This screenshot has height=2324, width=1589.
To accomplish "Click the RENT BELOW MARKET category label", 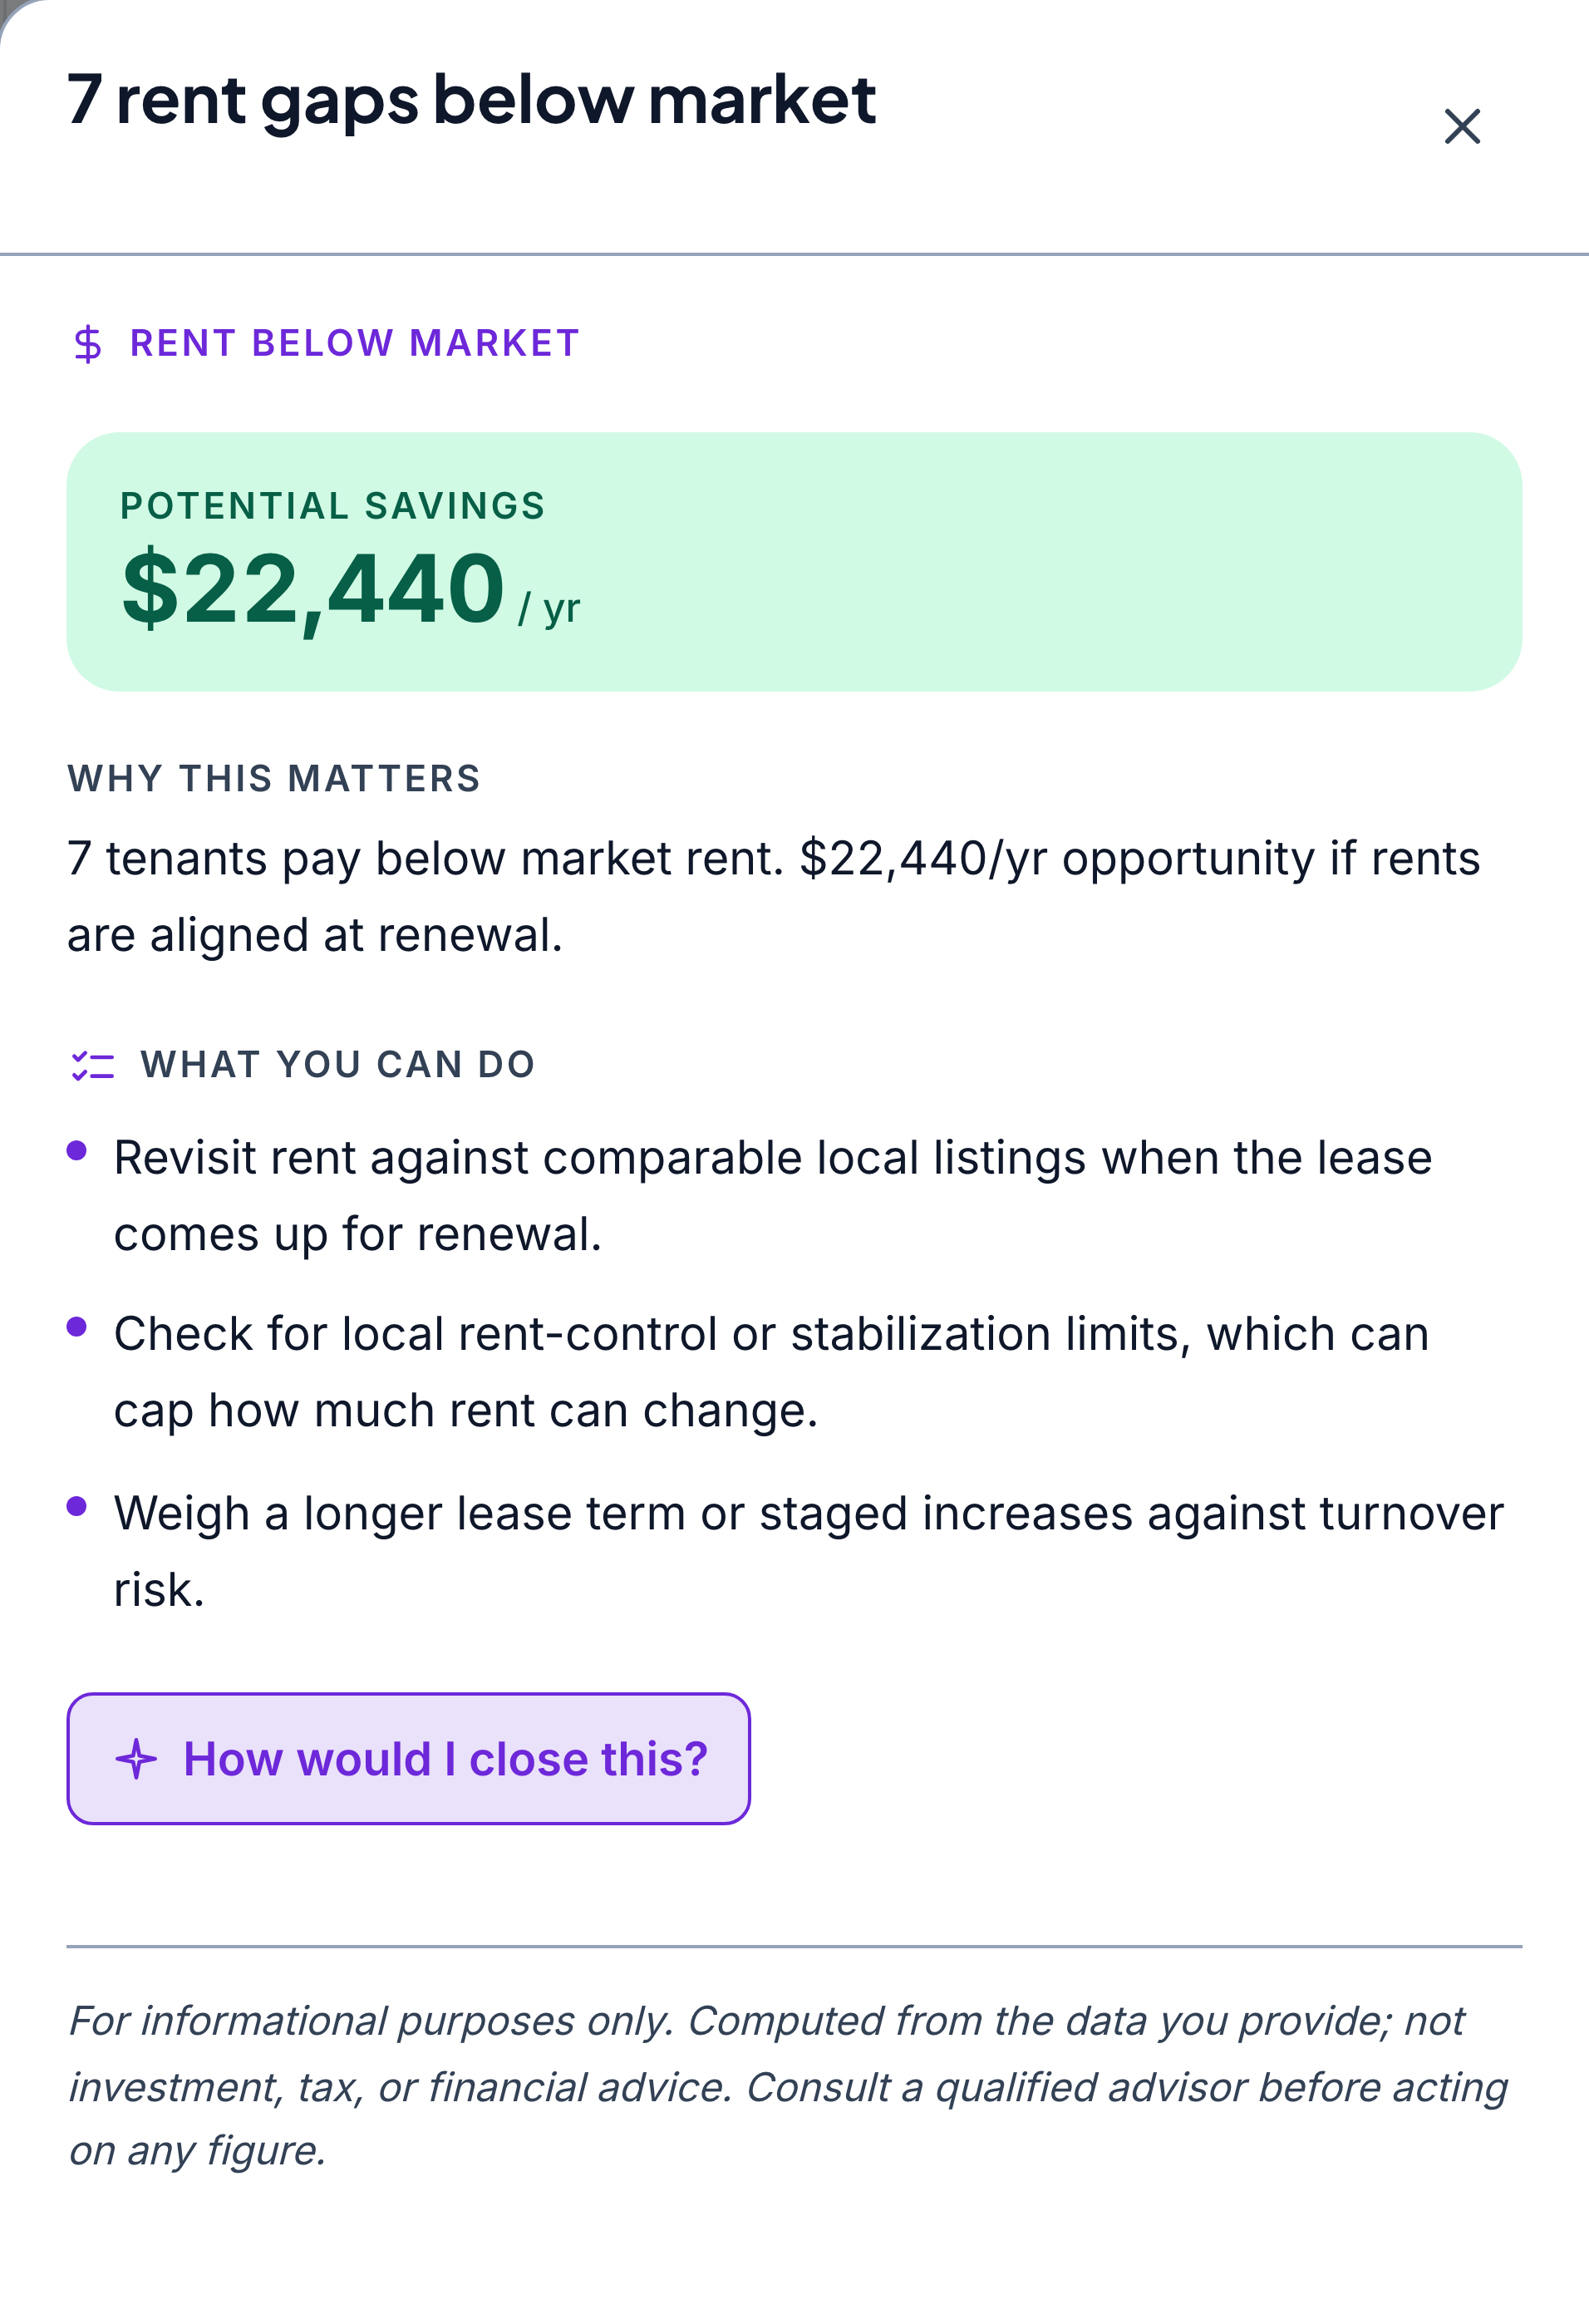I will coord(355,343).
